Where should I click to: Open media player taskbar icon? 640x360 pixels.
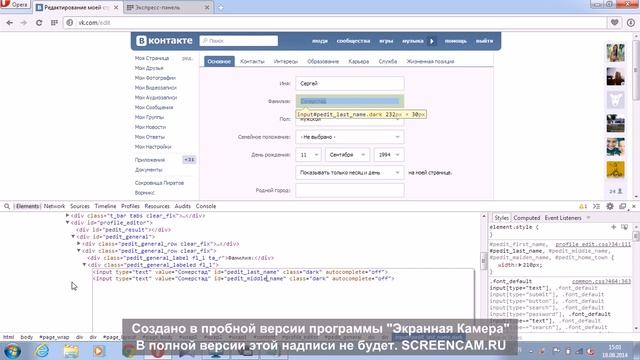98,351
